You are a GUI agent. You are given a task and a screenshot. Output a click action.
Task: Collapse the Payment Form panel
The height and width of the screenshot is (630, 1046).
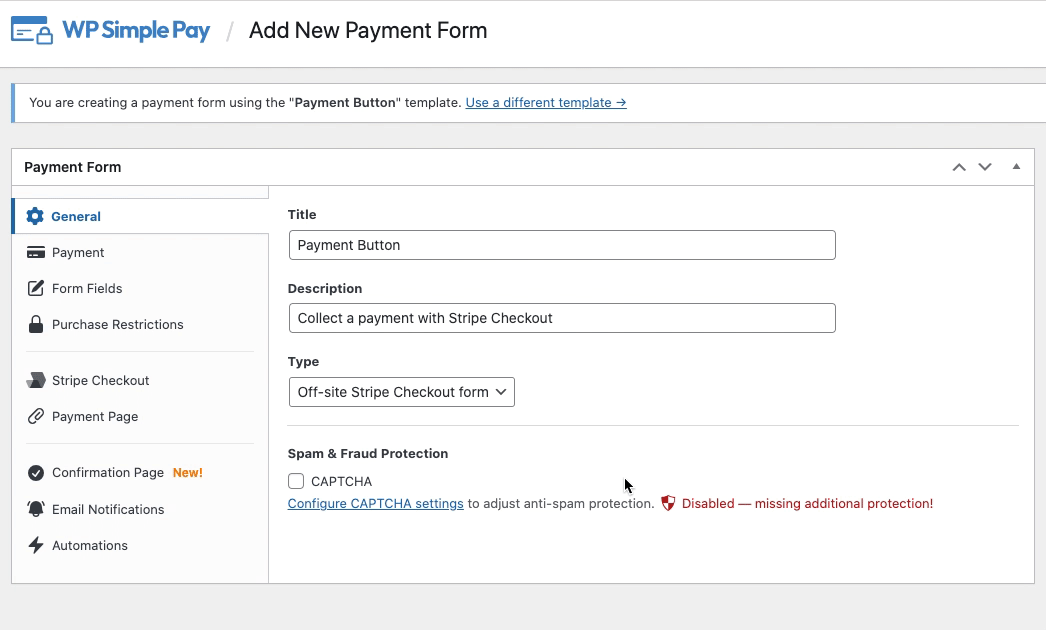[x=1016, y=167]
